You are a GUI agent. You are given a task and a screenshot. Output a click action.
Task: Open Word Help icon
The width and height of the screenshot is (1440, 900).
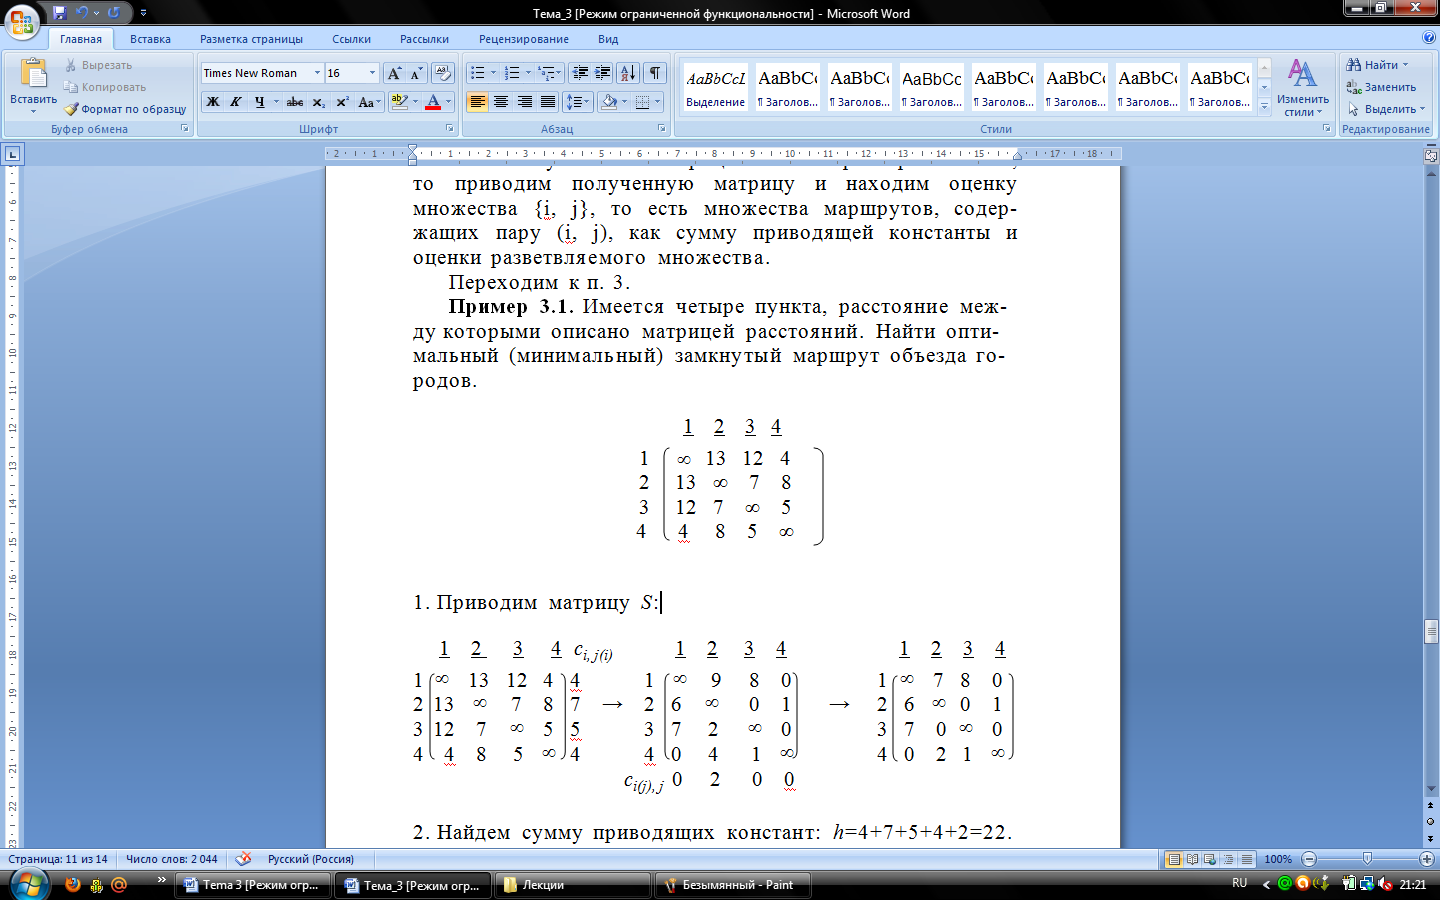(1428, 38)
